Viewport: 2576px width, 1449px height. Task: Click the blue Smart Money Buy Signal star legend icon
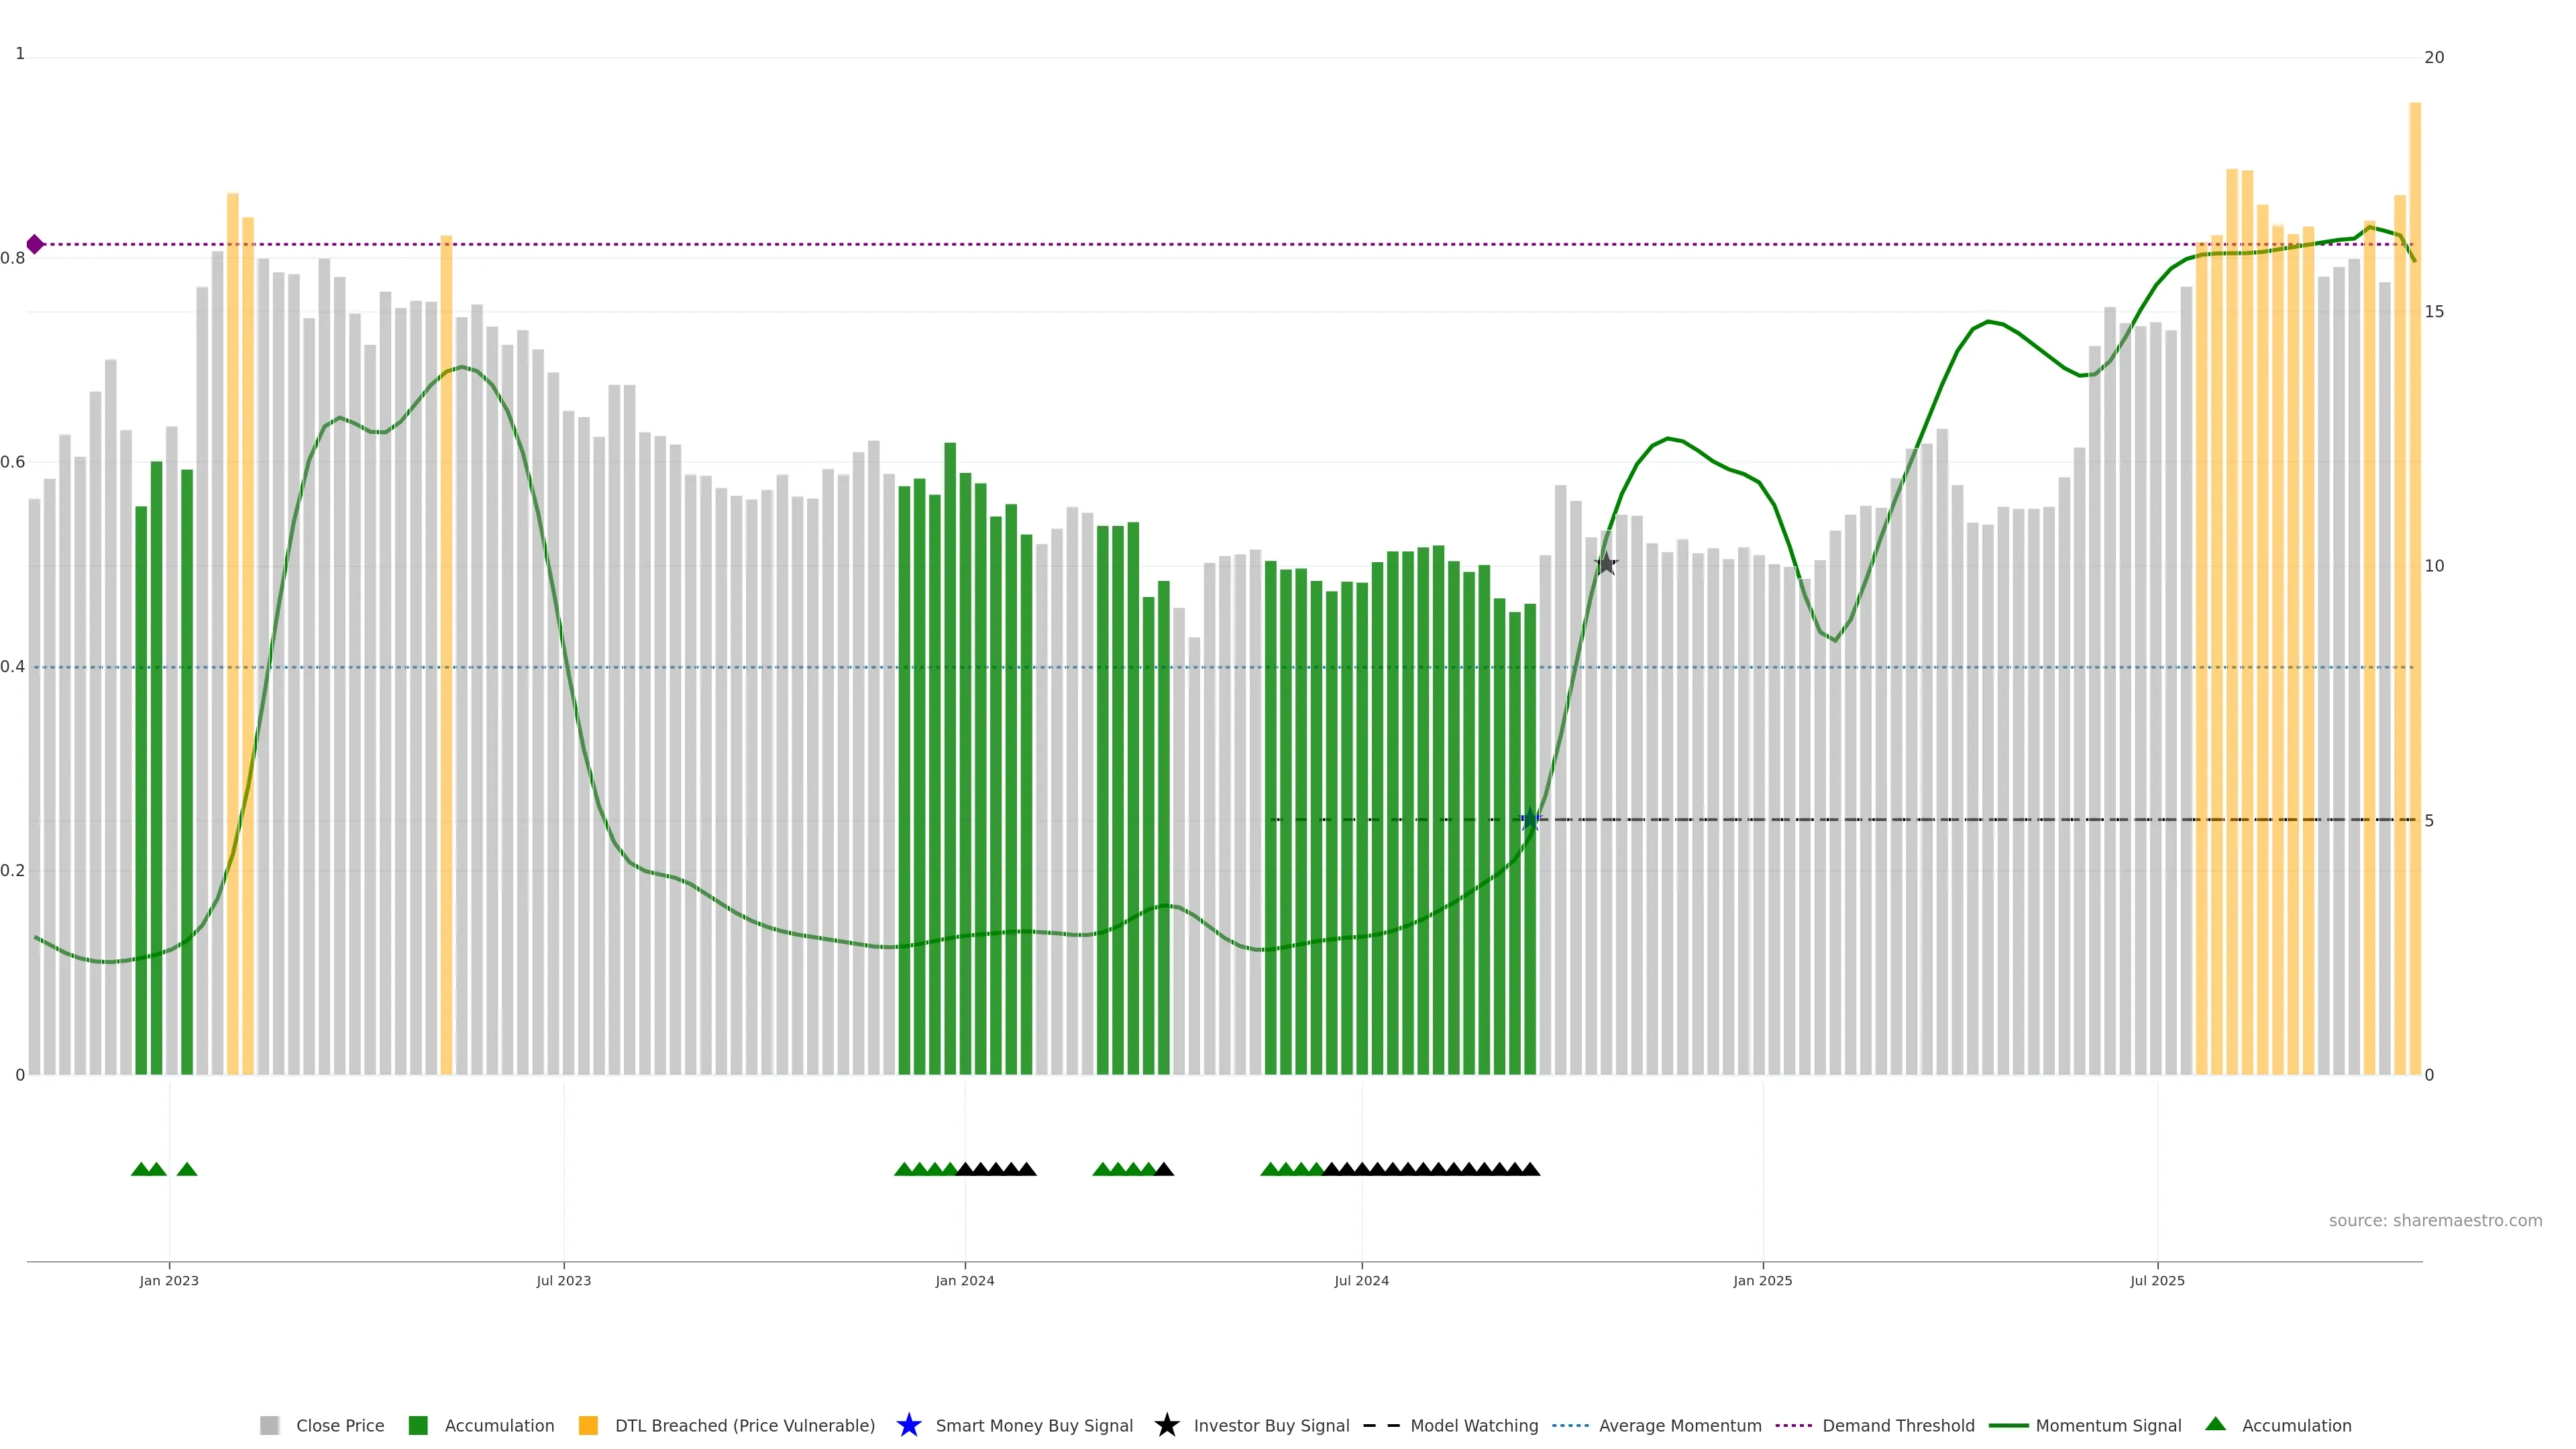pyautogui.click(x=908, y=1425)
